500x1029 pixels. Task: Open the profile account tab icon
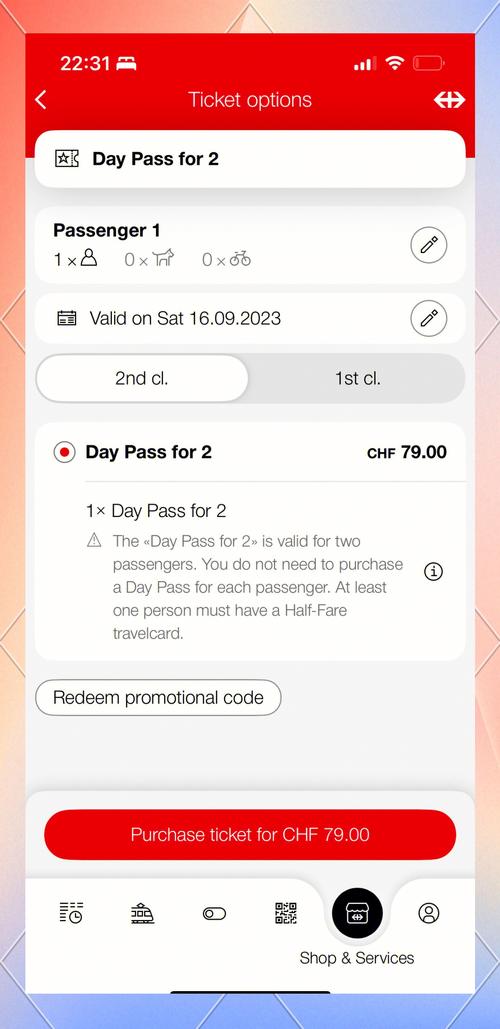pyautogui.click(x=428, y=913)
